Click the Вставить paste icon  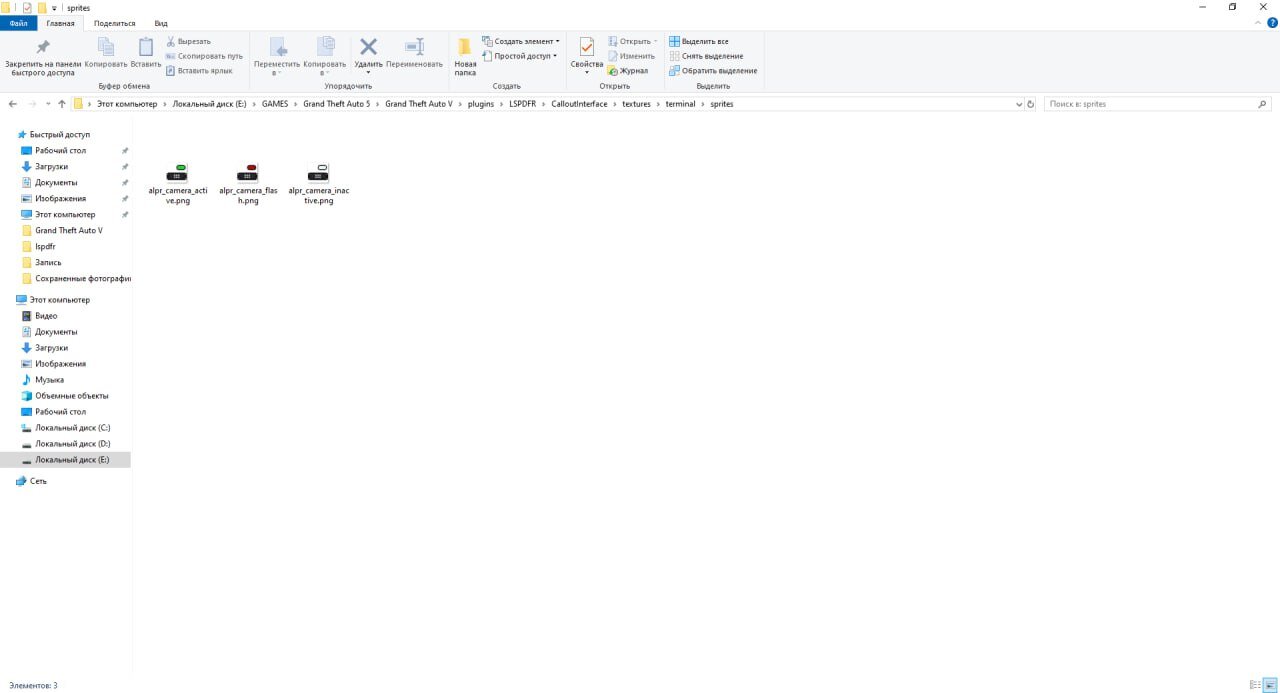(146, 47)
